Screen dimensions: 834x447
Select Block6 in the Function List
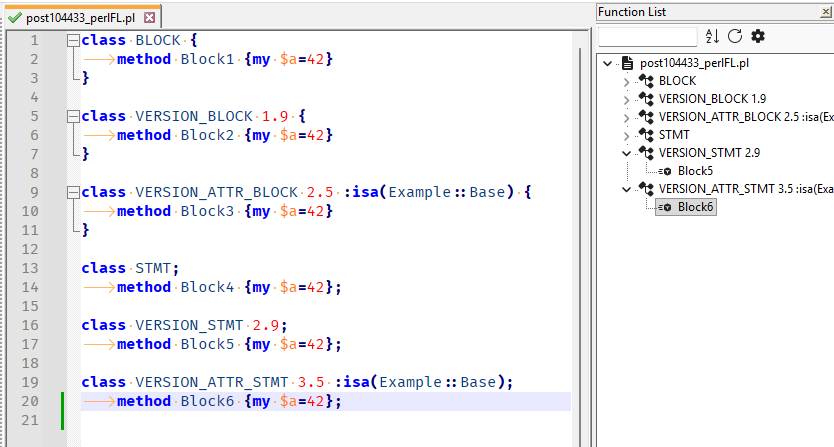(x=695, y=207)
